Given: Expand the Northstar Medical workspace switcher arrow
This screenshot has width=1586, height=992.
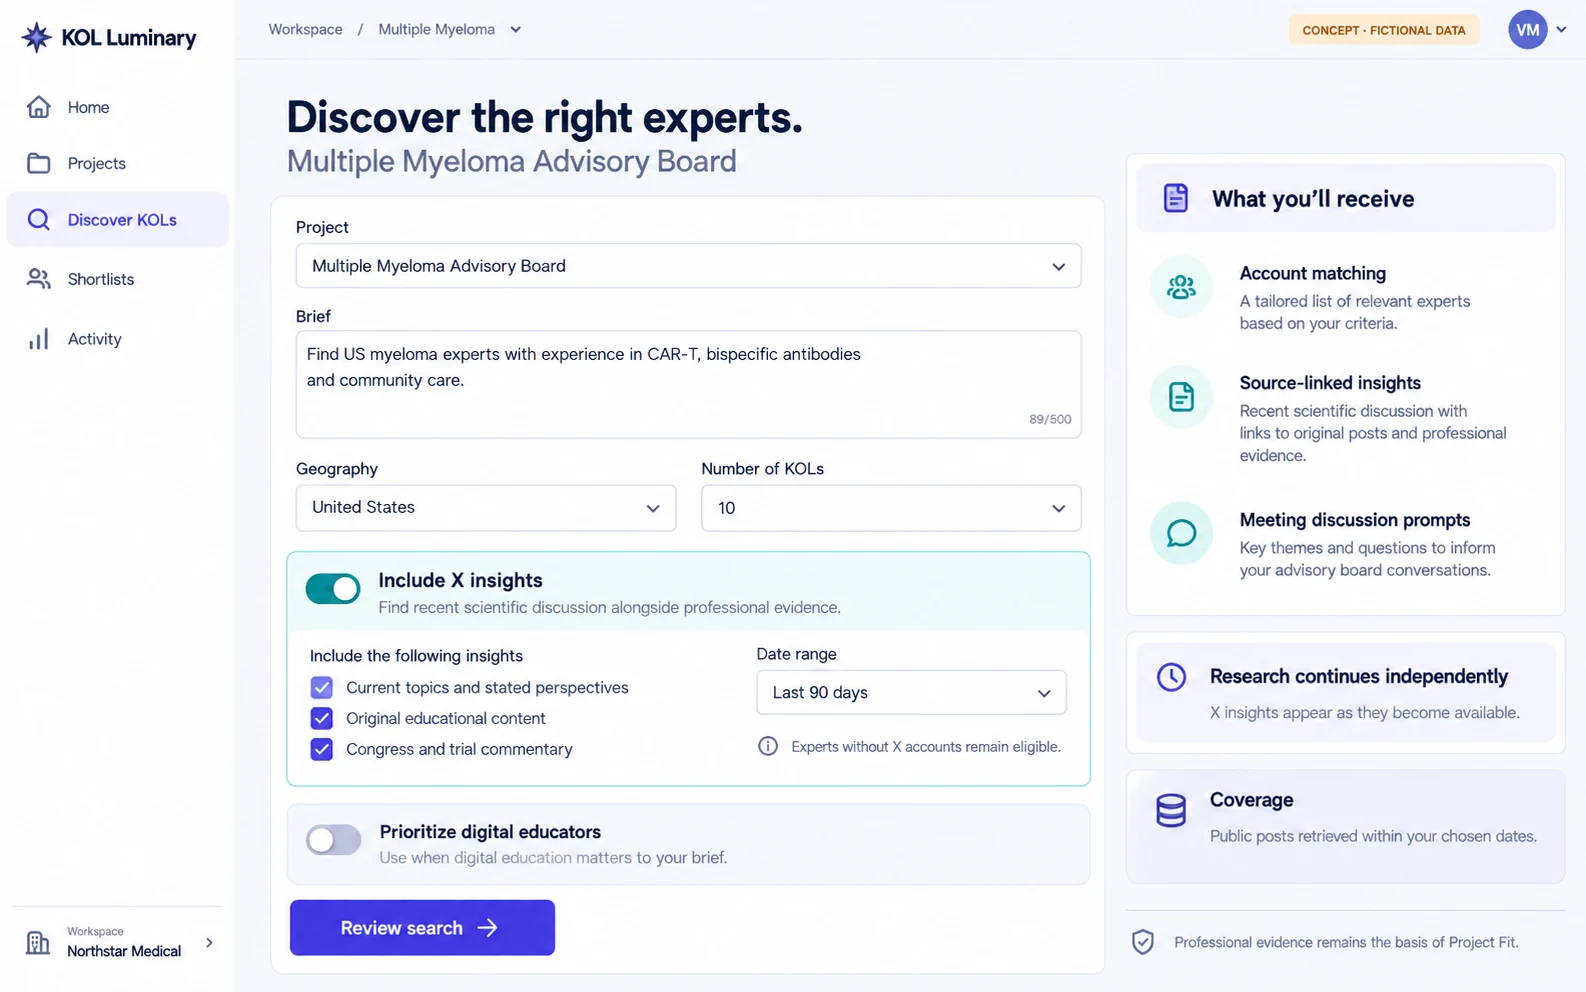Looking at the screenshot, I should (x=209, y=942).
